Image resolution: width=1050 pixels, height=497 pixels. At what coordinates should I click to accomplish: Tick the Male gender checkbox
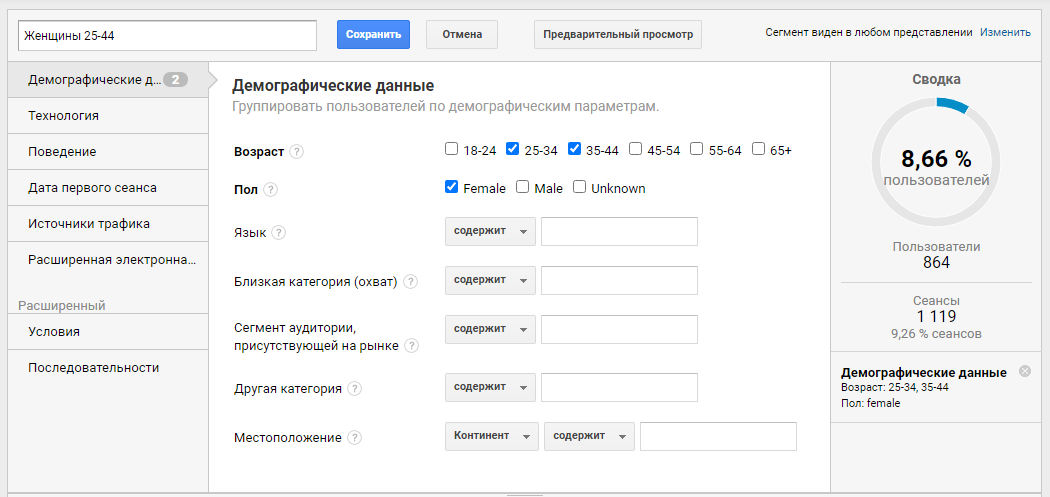pos(522,187)
